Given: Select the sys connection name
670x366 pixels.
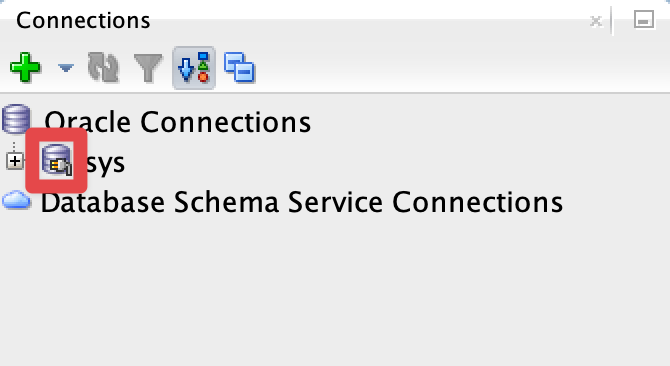Looking at the screenshot, I should [x=106, y=163].
